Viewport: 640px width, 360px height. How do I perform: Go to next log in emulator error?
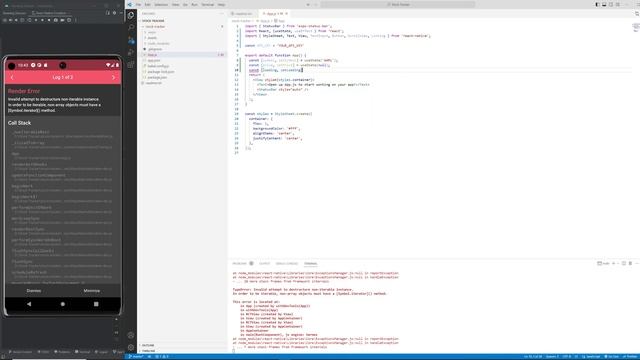[113, 77]
